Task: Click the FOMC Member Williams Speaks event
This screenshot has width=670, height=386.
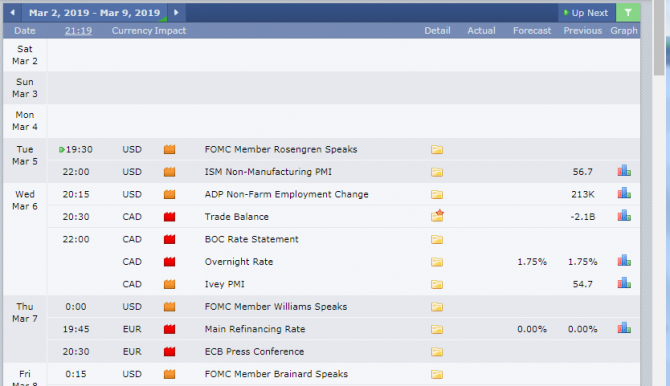Action: [276, 306]
